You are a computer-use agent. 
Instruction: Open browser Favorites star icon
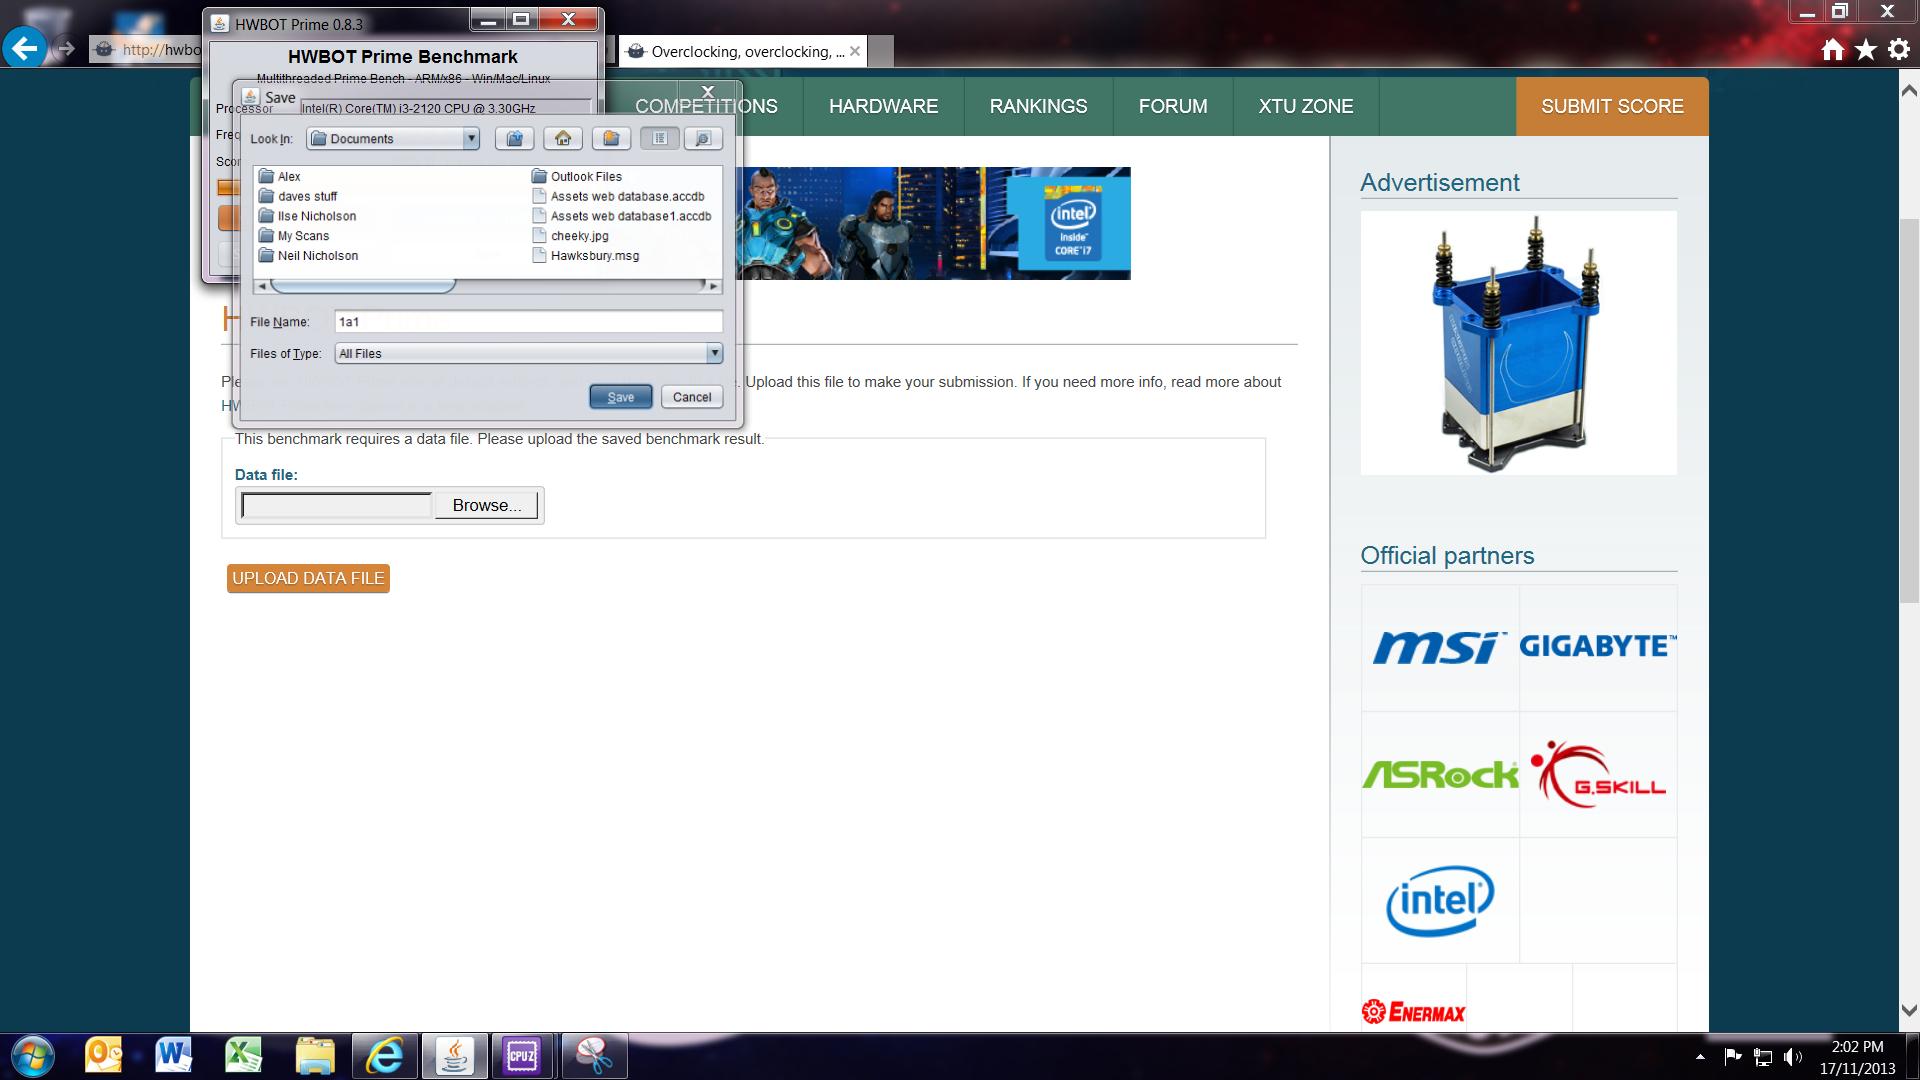(1866, 50)
